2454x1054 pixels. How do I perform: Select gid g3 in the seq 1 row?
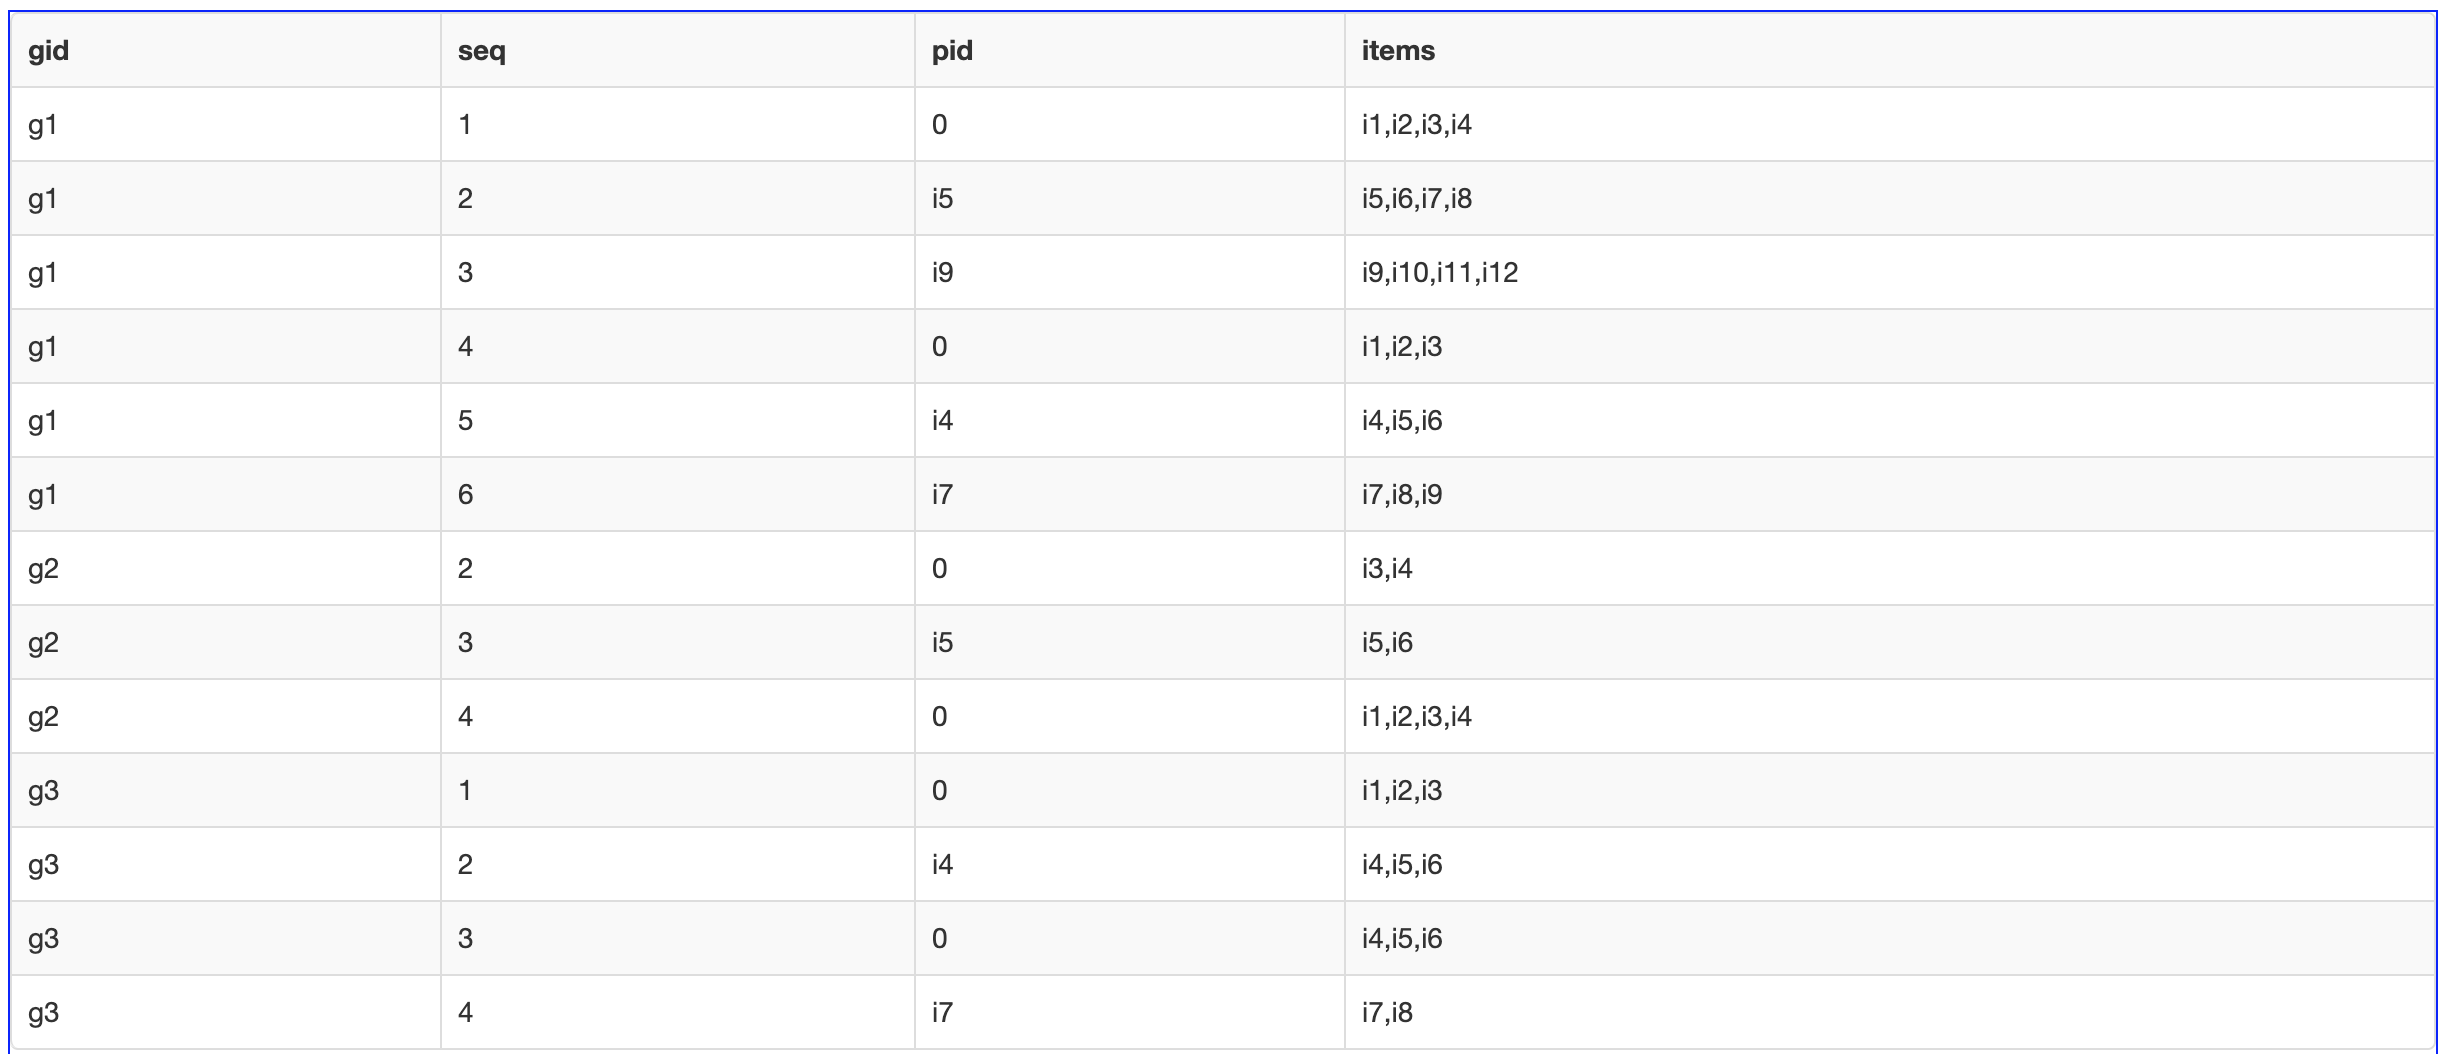(x=226, y=790)
